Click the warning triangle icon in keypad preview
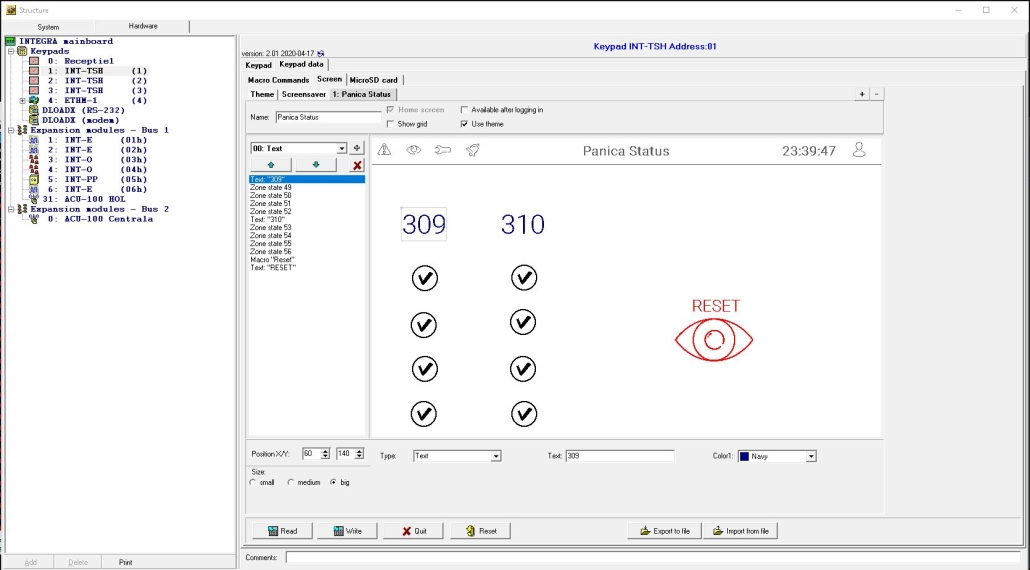 click(384, 150)
